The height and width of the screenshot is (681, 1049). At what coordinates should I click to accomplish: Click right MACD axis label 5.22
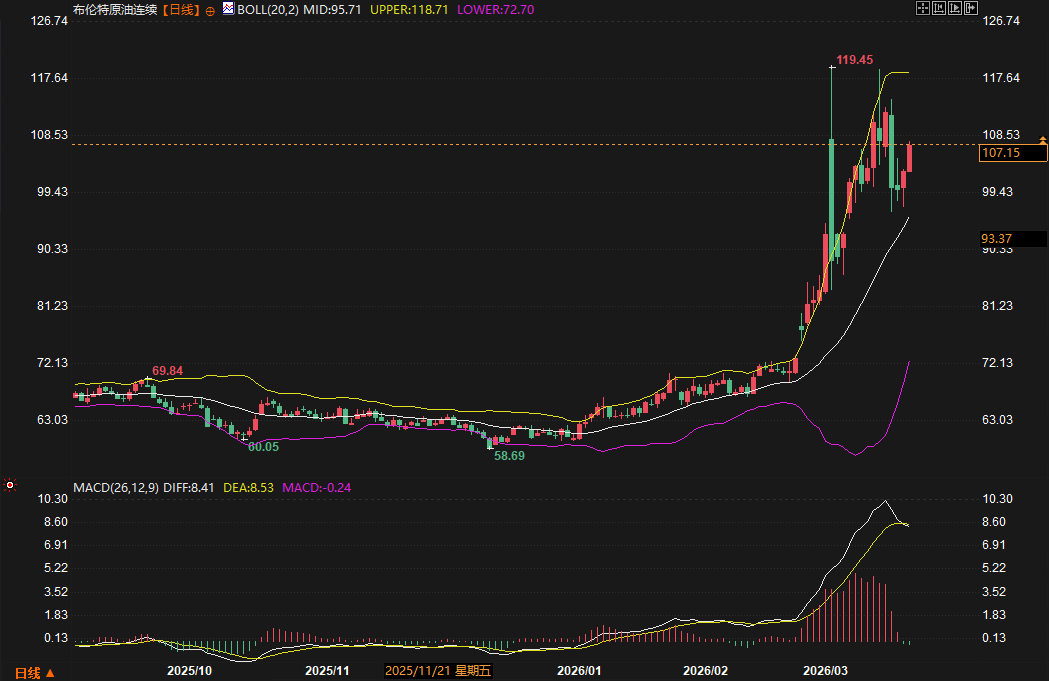(x=993, y=568)
